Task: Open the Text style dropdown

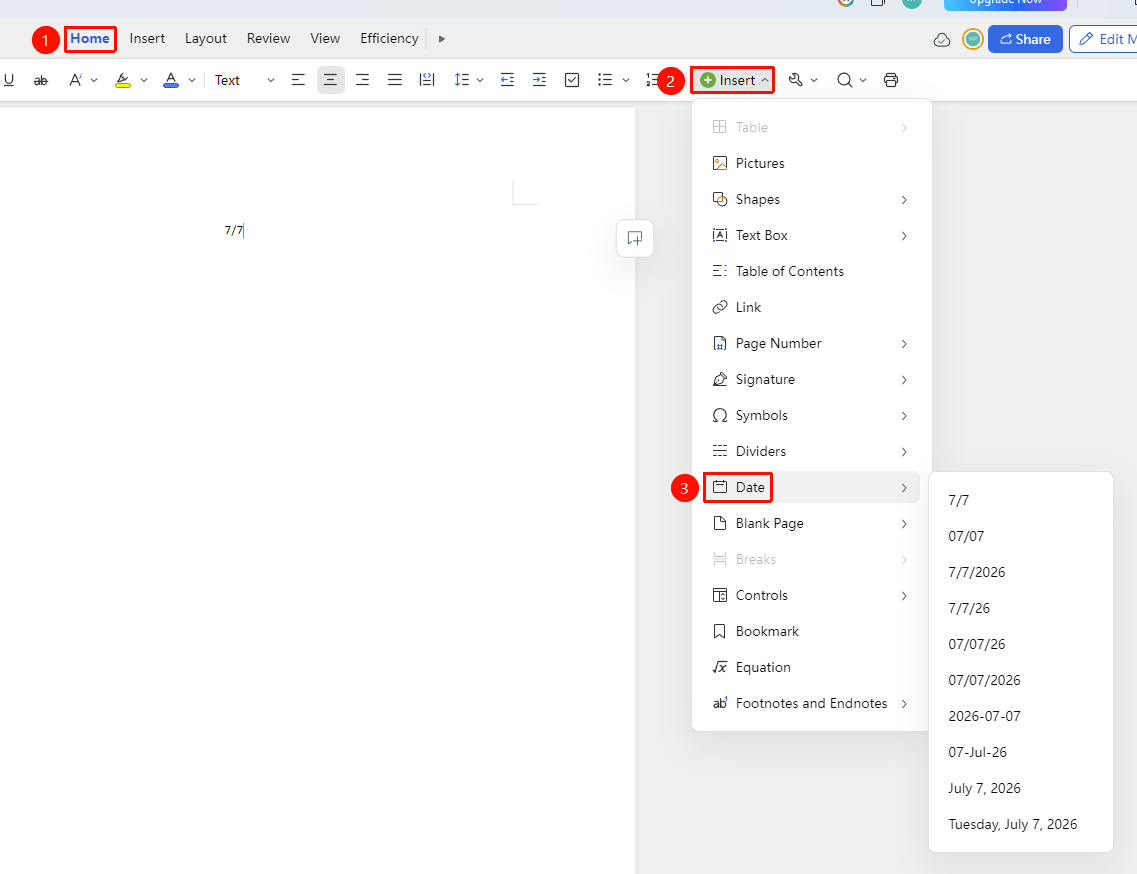Action: 244,80
